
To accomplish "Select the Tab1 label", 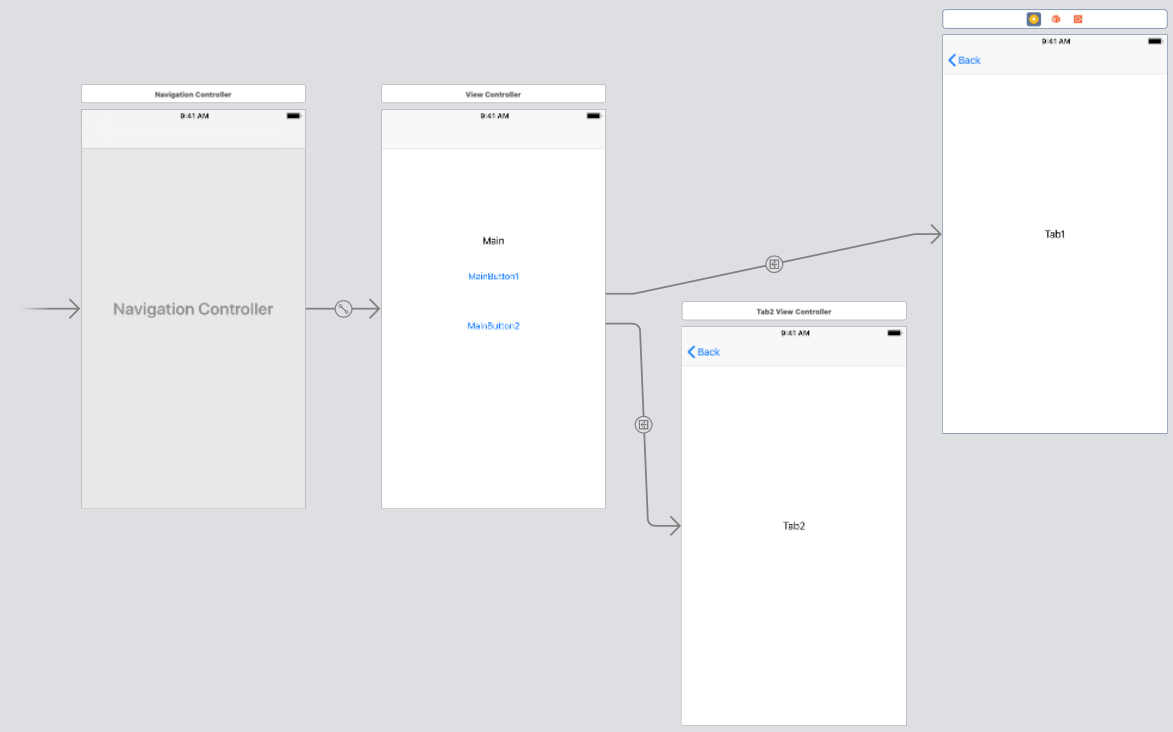I will tap(1055, 234).
